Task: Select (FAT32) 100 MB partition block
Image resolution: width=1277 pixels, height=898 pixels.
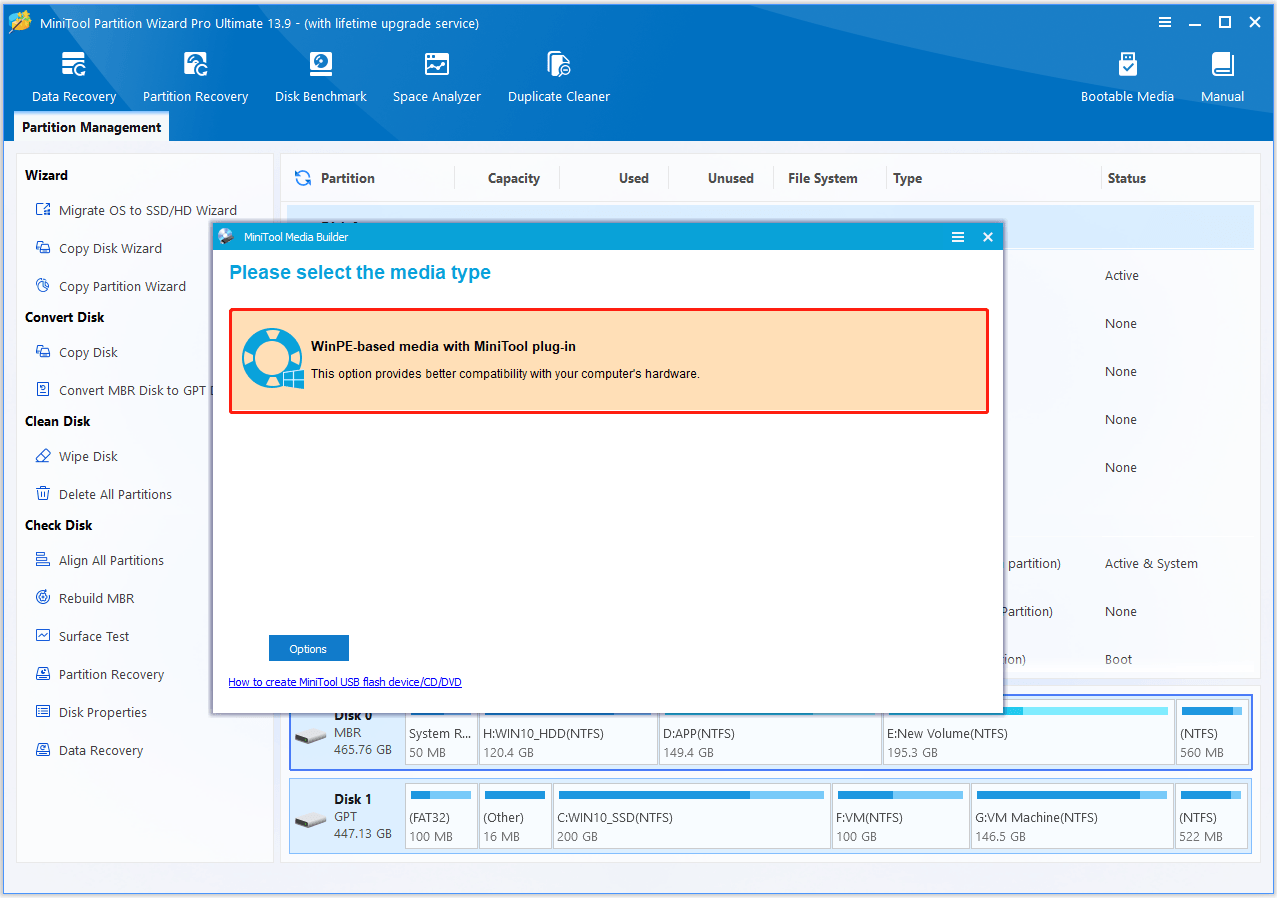Action: (441, 817)
